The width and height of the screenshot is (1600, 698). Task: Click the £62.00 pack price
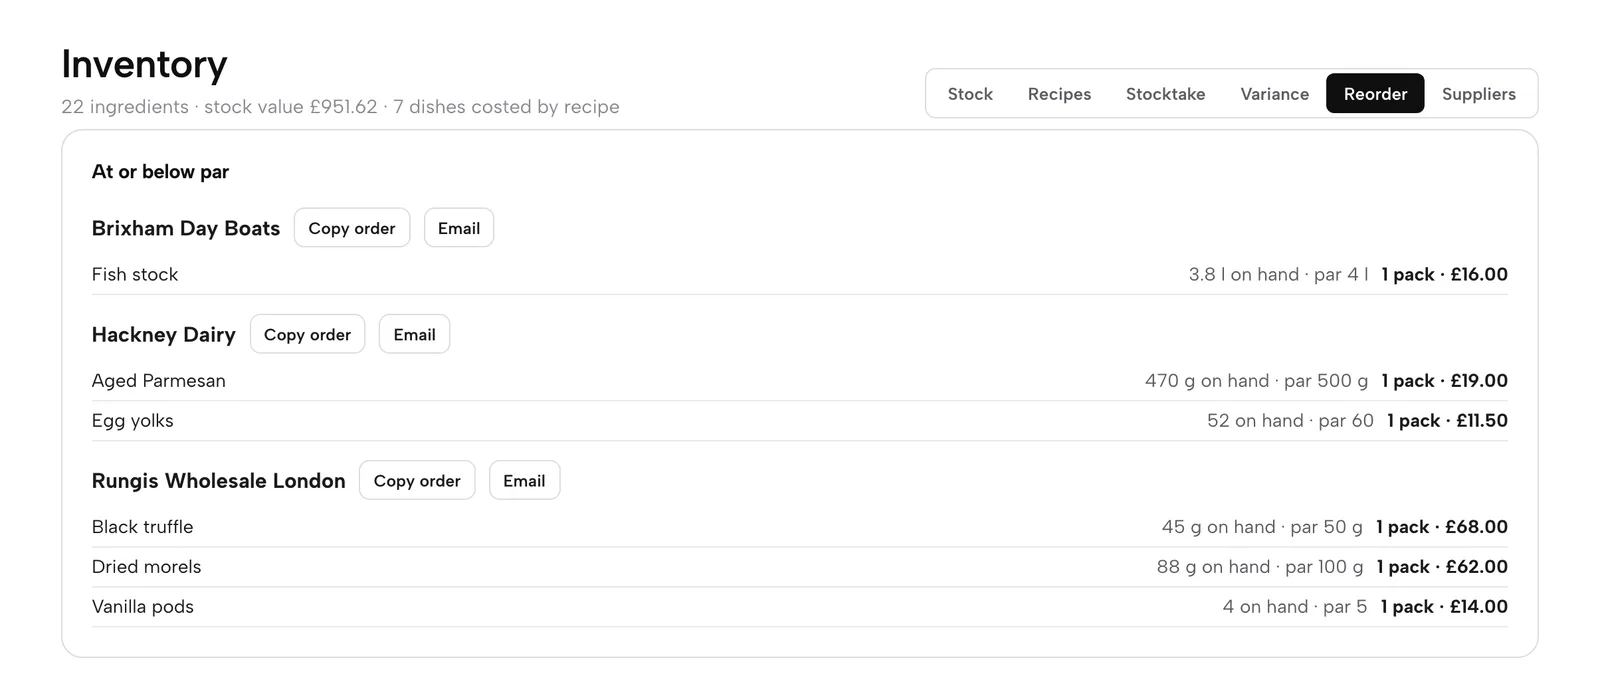pyautogui.click(x=1477, y=567)
